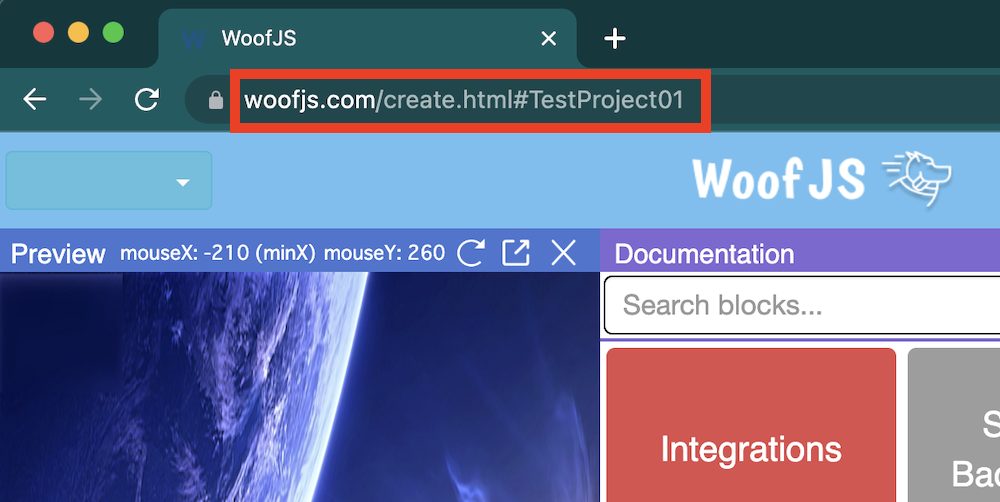1000x502 pixels.
Task: Open Preview in a new window via the pop-out icon
Action: point(516,253)
